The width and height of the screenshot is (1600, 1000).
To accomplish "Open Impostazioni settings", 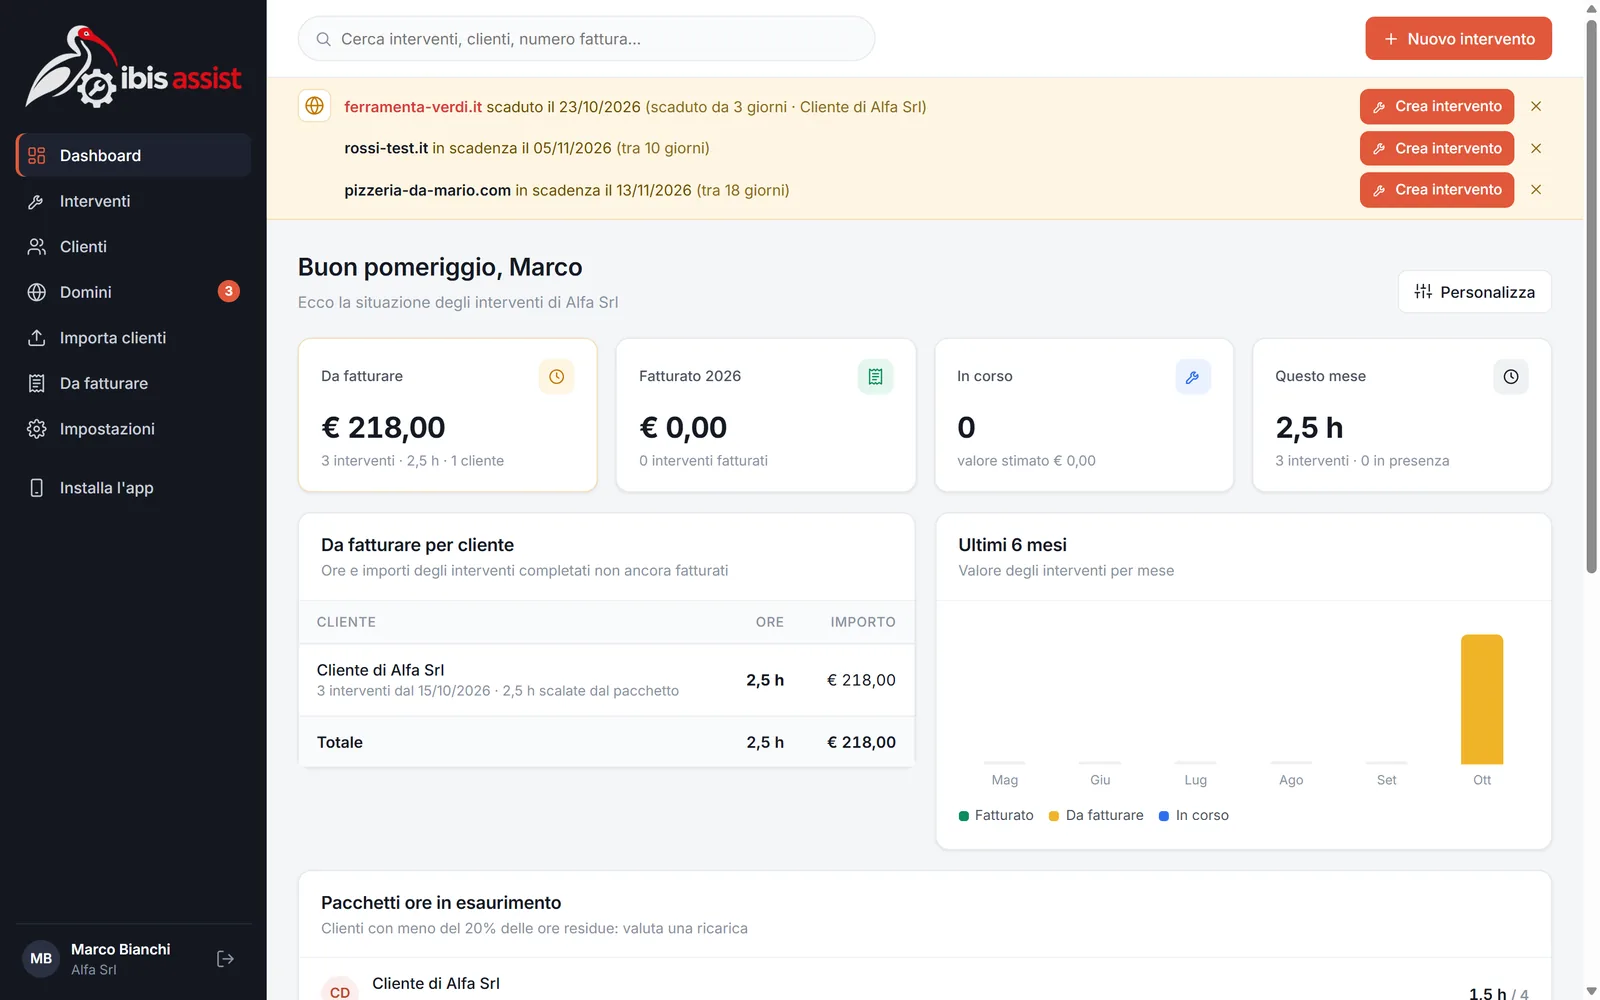I will (x=133, y=428).
